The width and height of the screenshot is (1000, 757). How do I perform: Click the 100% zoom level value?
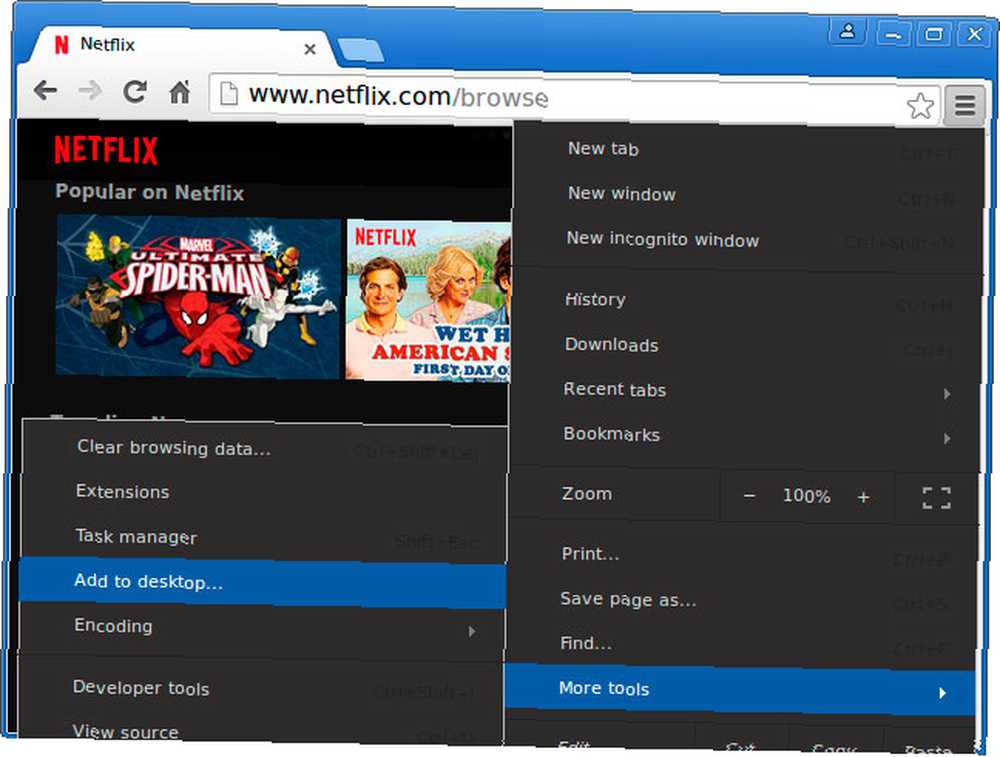806,496
